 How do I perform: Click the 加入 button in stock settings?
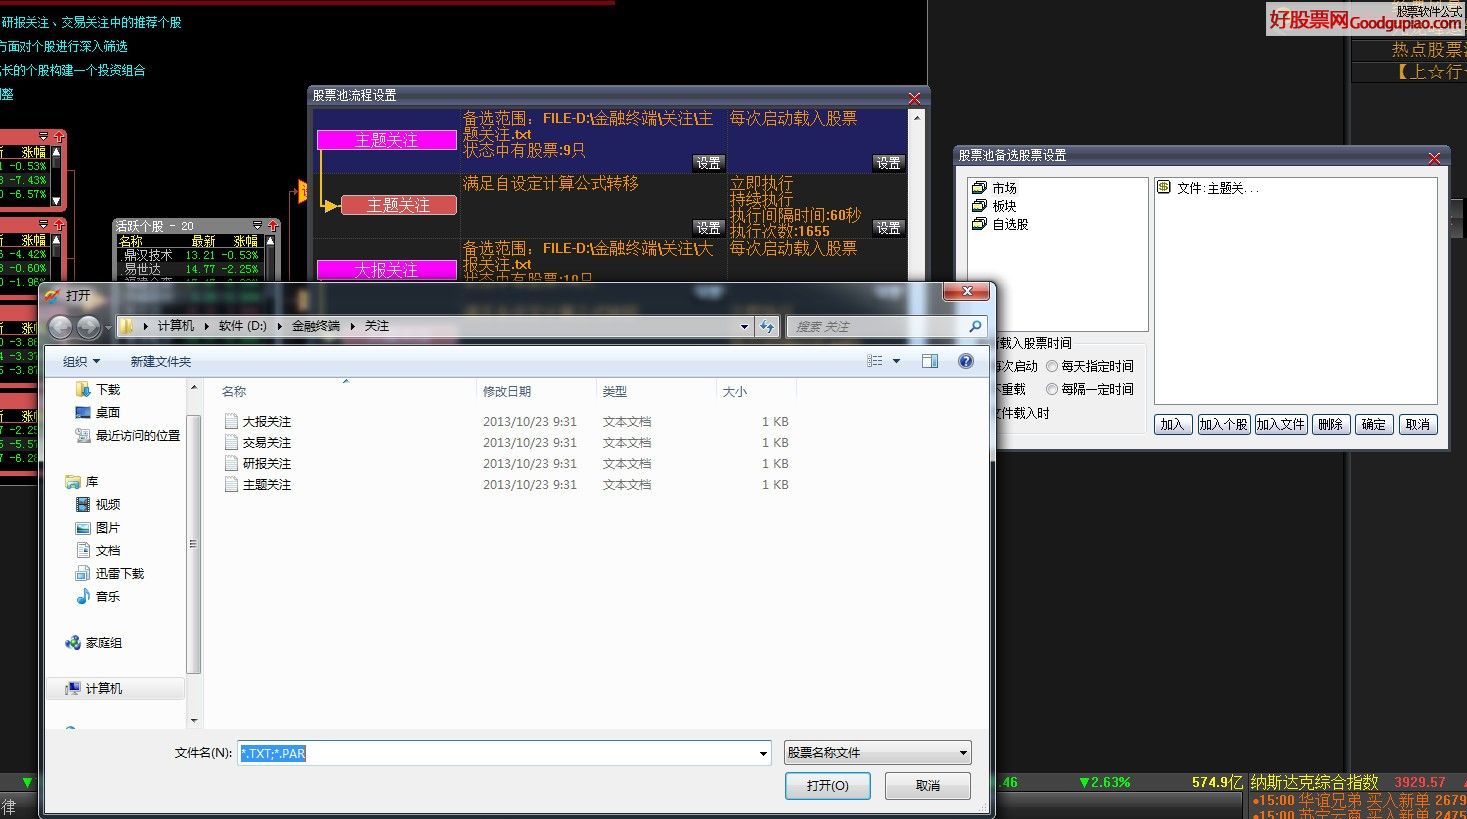pyautogui.click(x=1172, y=424)
